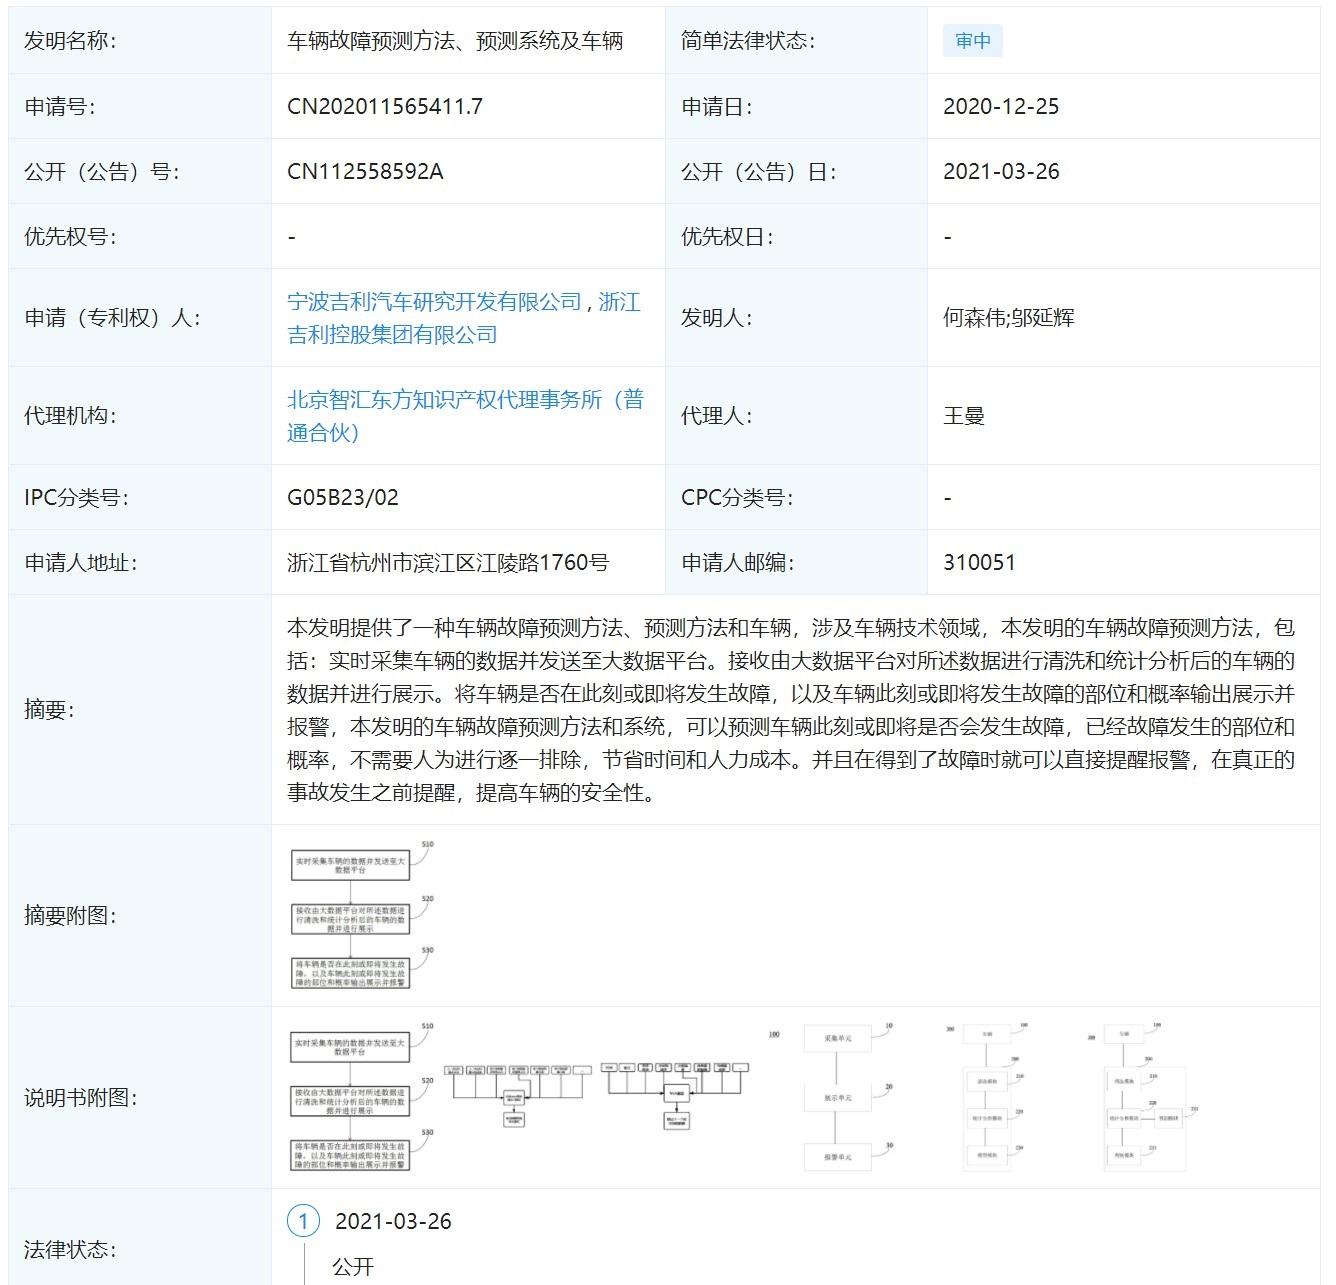This screenshot has height=1285, width=1336.
Task: Open applicant link 浙江吉利控股集团有限公司
Action: tap(392, 335)
